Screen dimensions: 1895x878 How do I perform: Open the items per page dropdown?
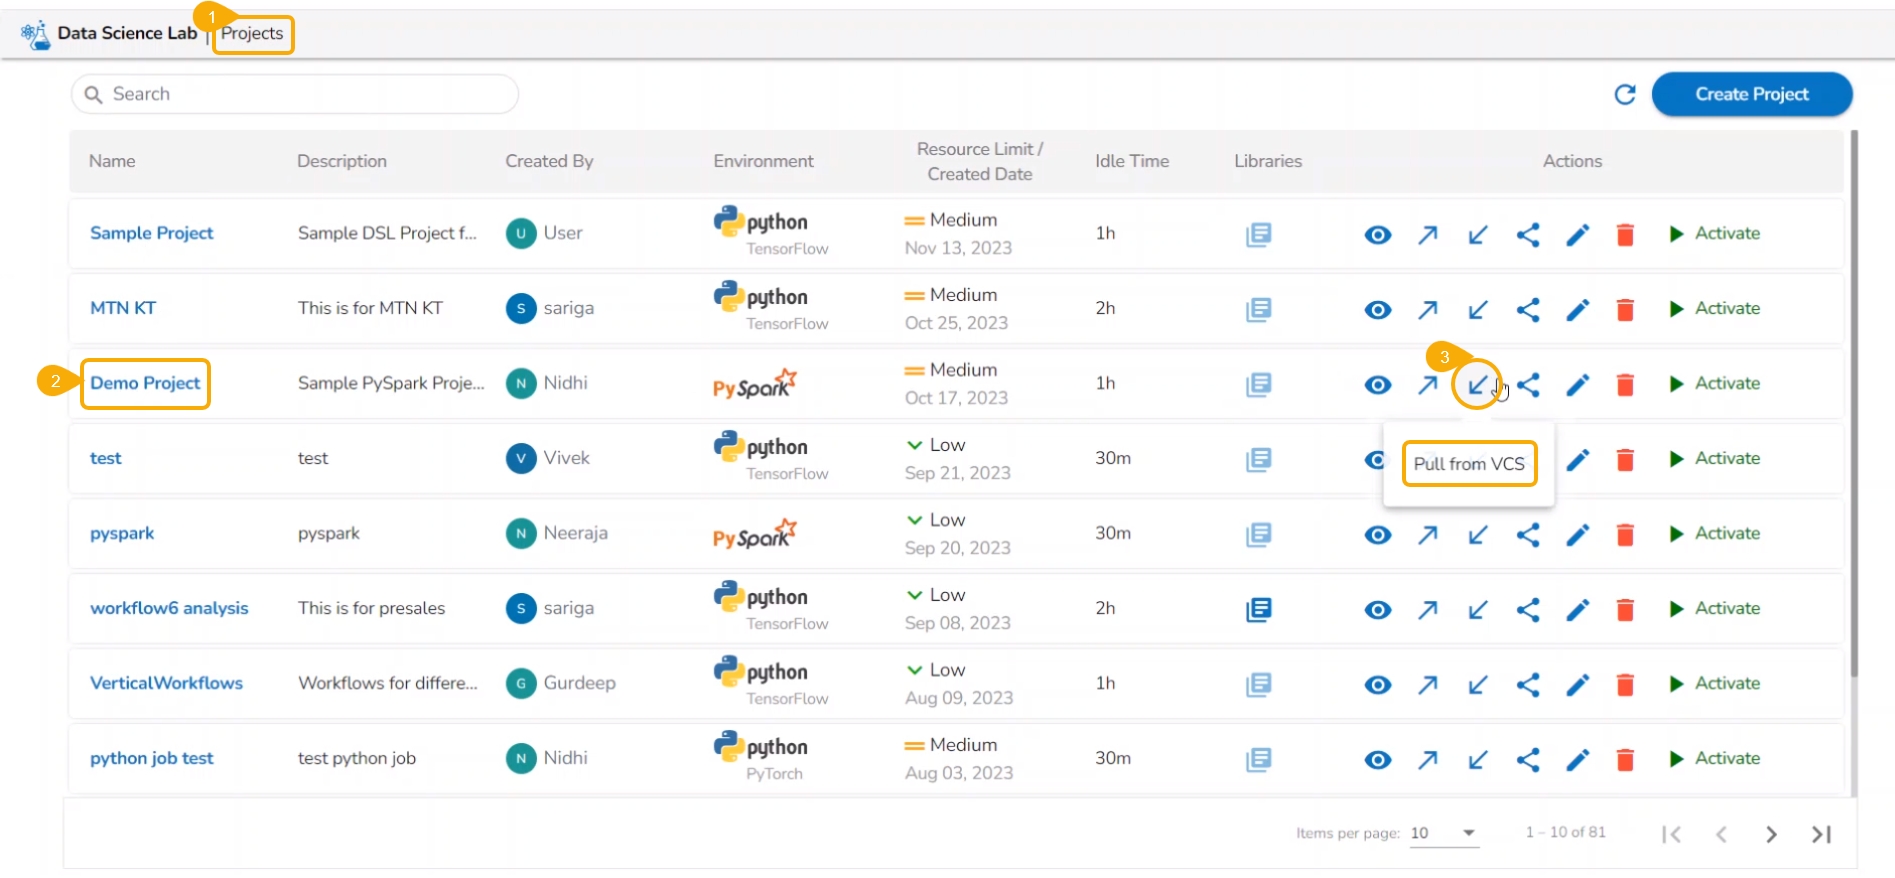coord(1444,833)
